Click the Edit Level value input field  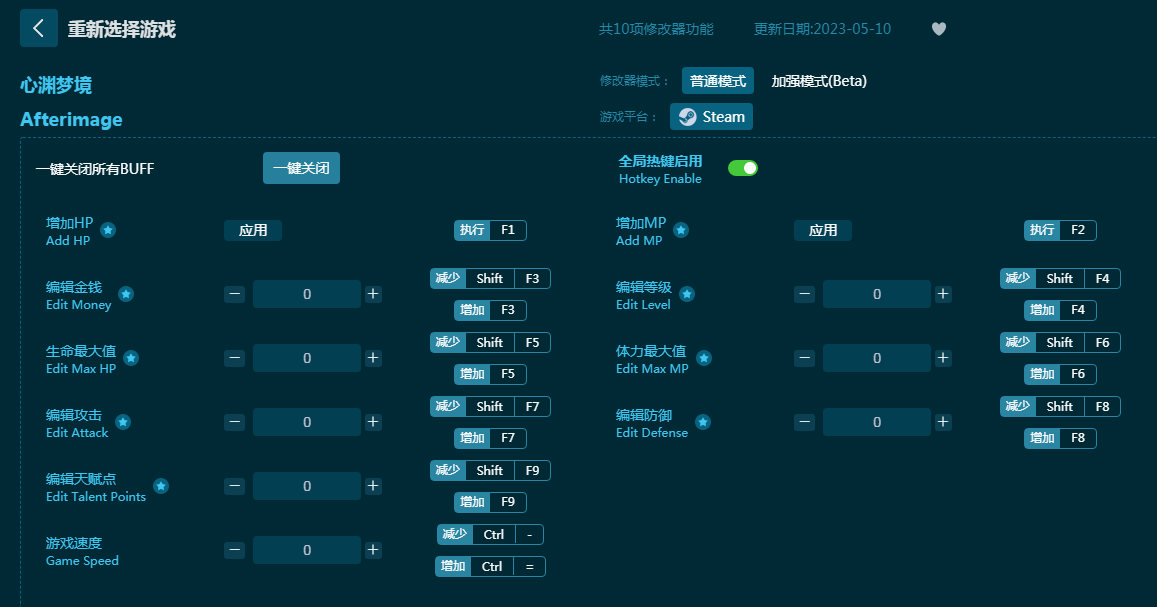[x=877, y=294]
